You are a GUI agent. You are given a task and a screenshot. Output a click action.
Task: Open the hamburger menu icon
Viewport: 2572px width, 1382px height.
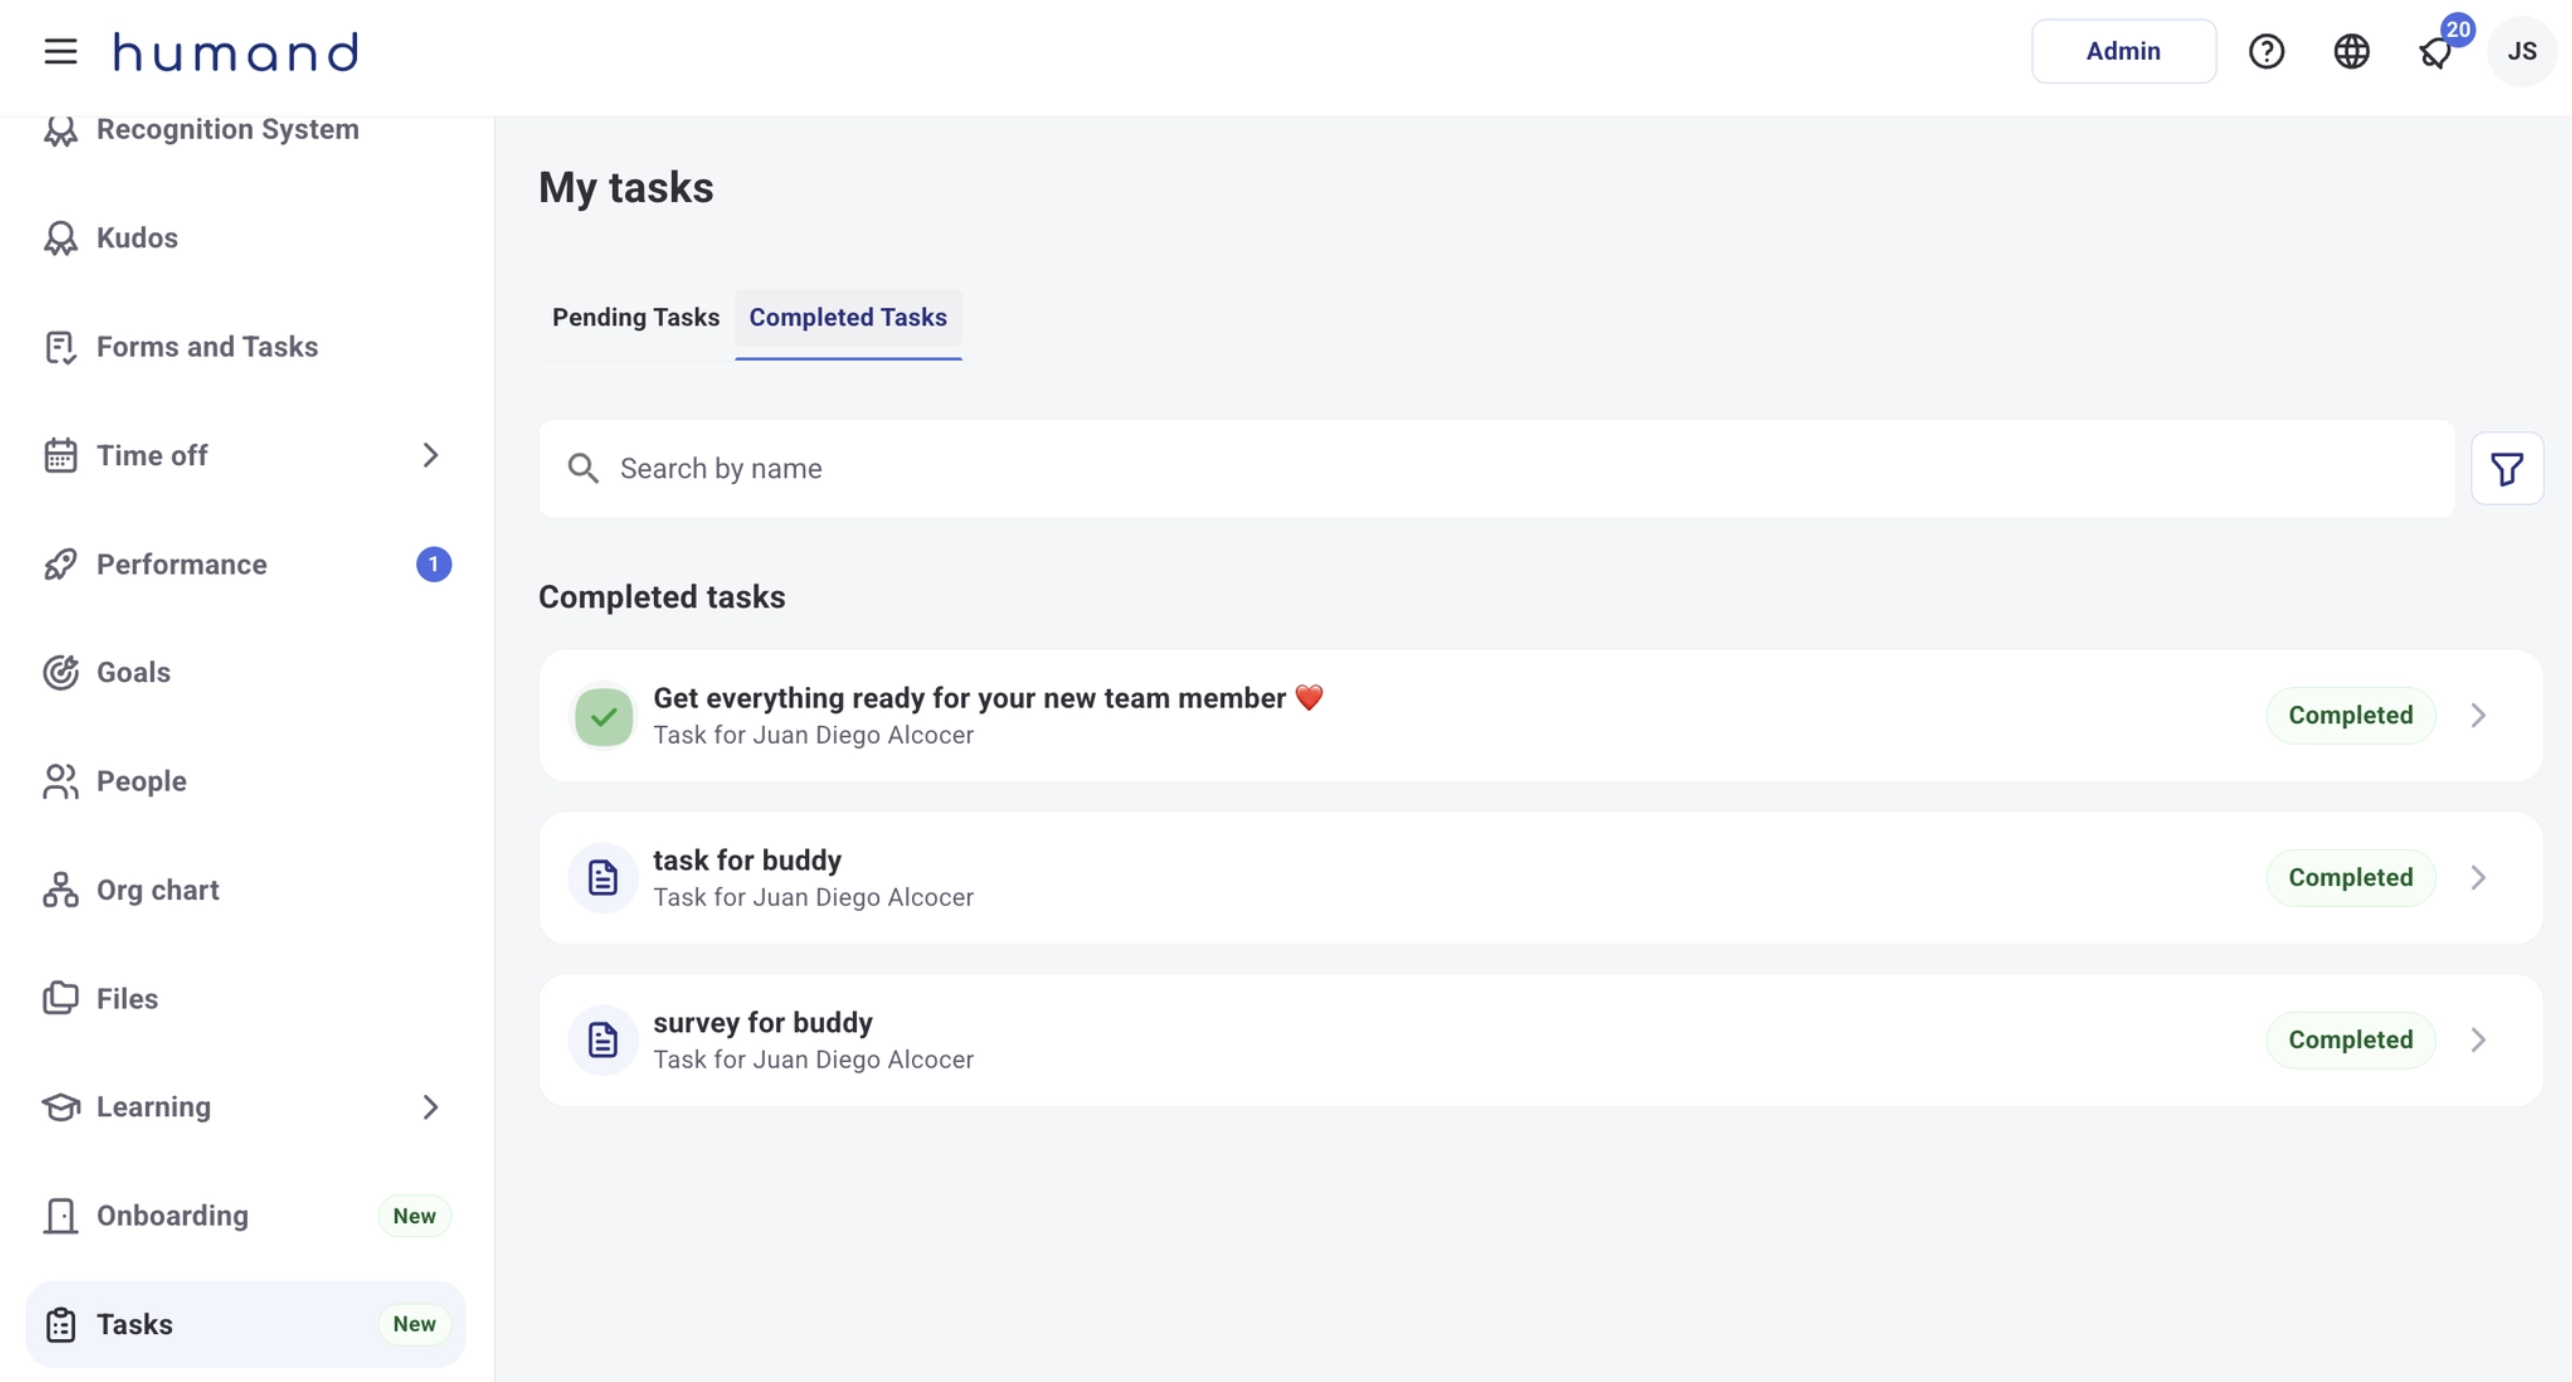(x=60, y=51)
